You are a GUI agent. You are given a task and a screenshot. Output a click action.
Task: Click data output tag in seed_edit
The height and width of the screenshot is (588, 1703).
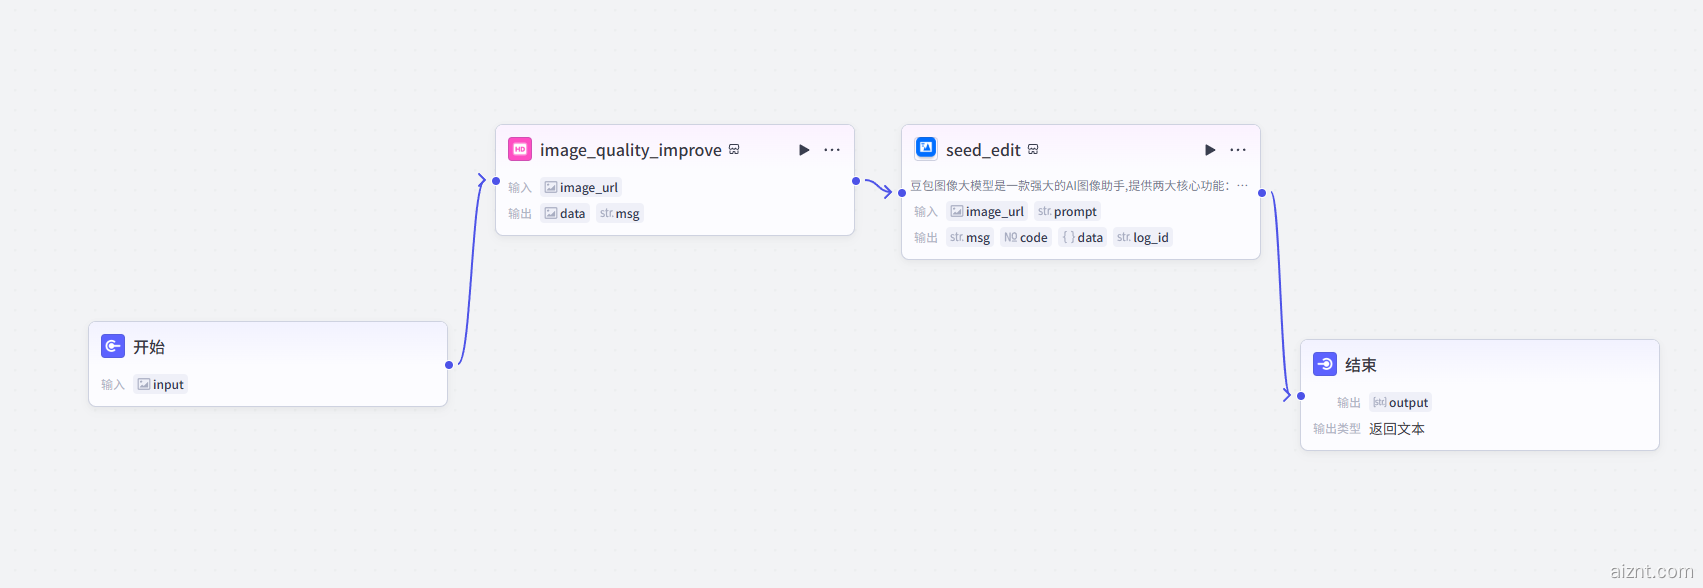[1082, 237]
